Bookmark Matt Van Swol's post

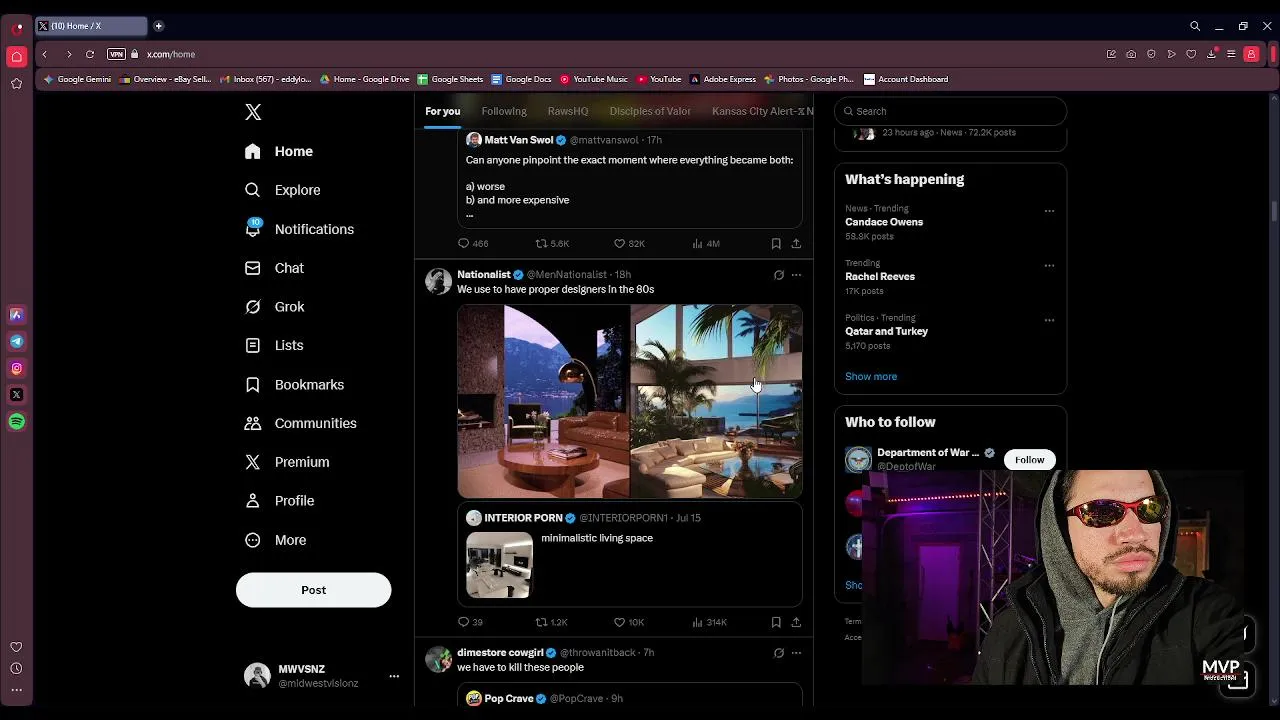pos(776,243)
